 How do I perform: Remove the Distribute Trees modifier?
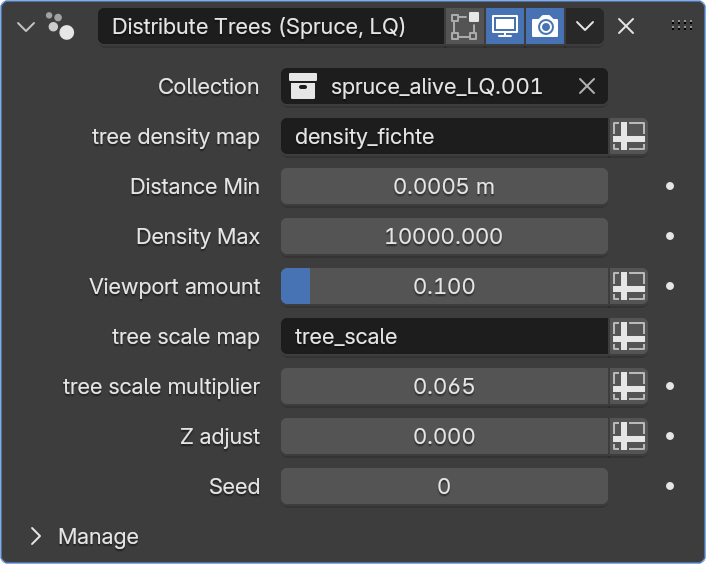pos(626,26)
